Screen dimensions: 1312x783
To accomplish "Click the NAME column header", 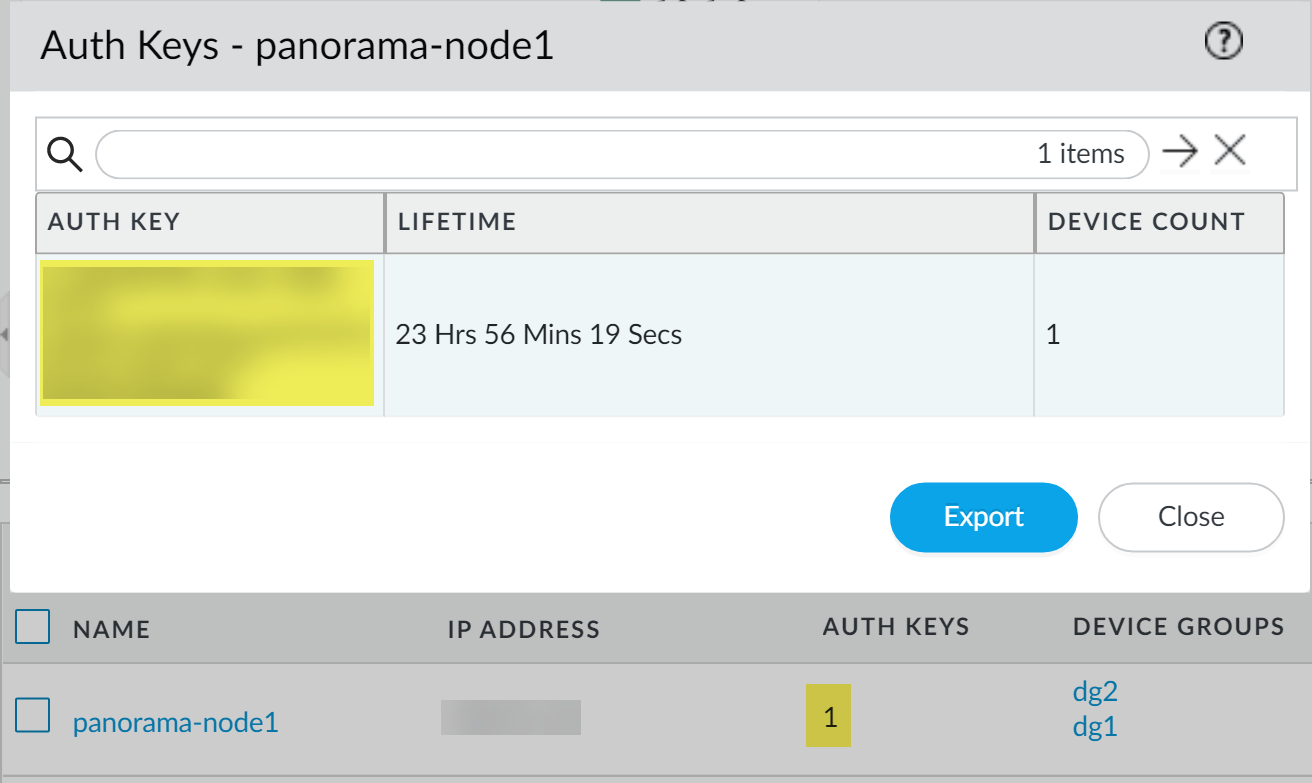I will (111, 629).
